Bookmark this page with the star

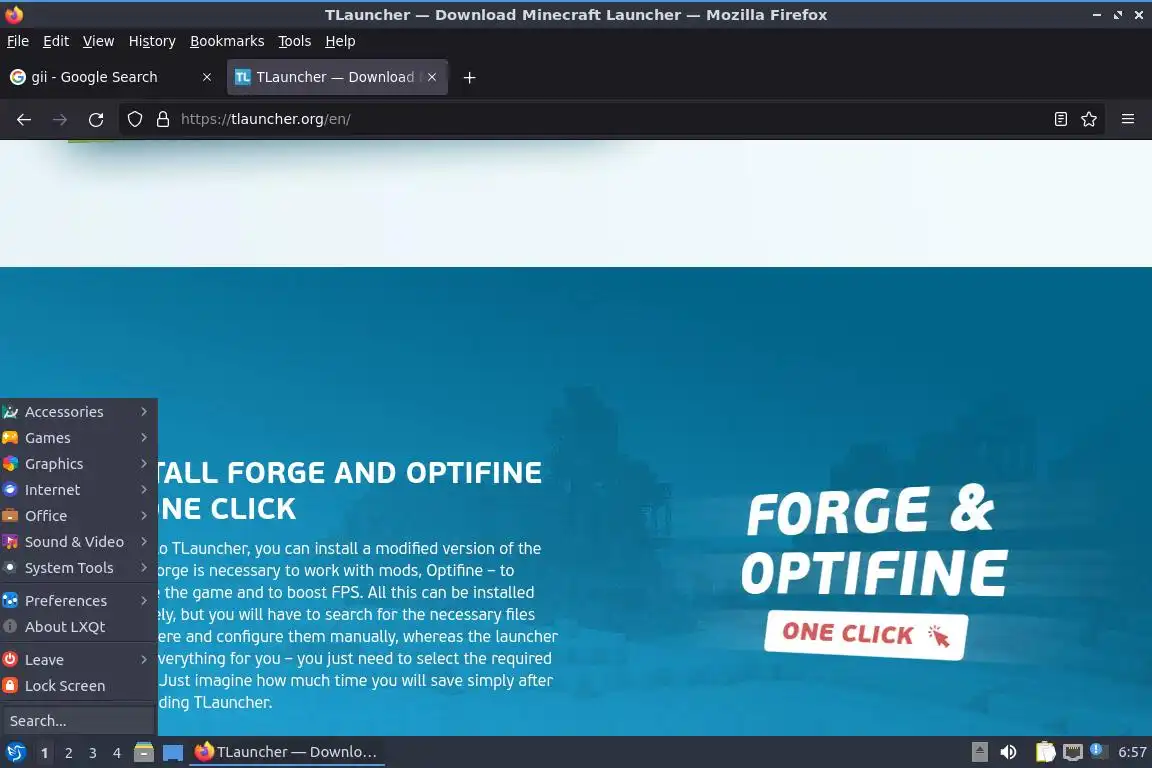(1089, 119)
